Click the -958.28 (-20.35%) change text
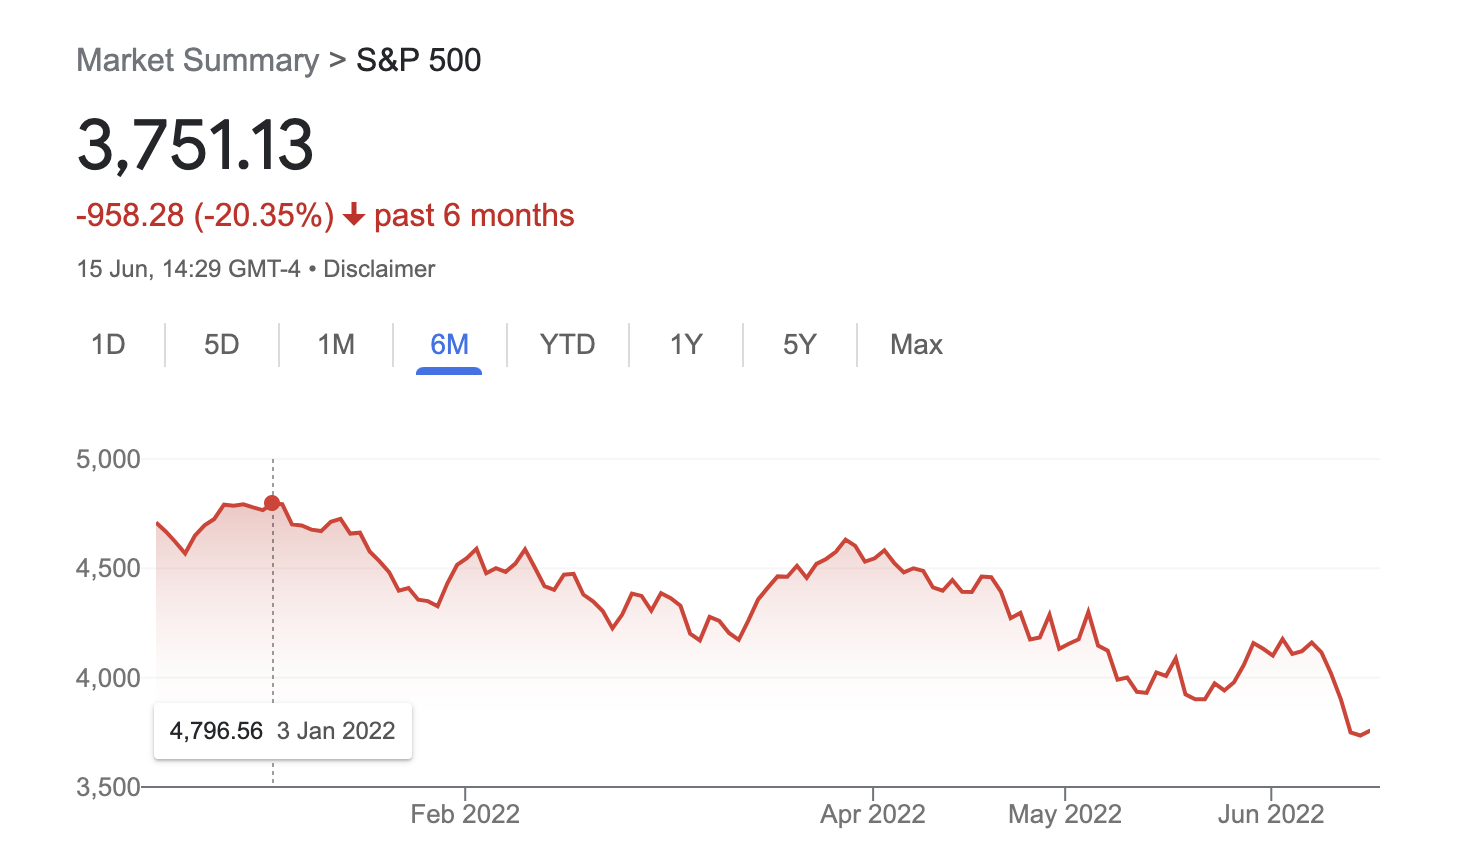 tap(205, 215)
